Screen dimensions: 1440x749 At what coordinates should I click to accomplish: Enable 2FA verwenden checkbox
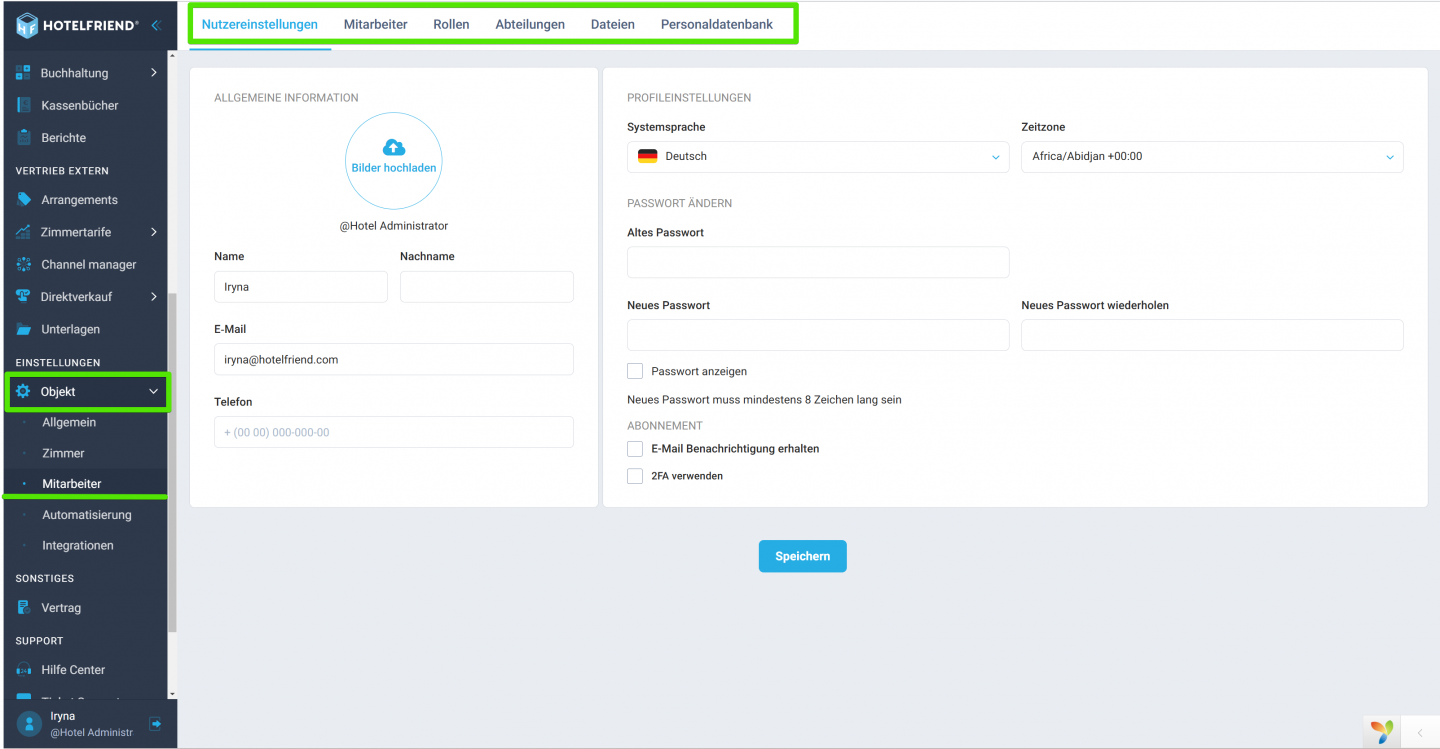point(635,476)
